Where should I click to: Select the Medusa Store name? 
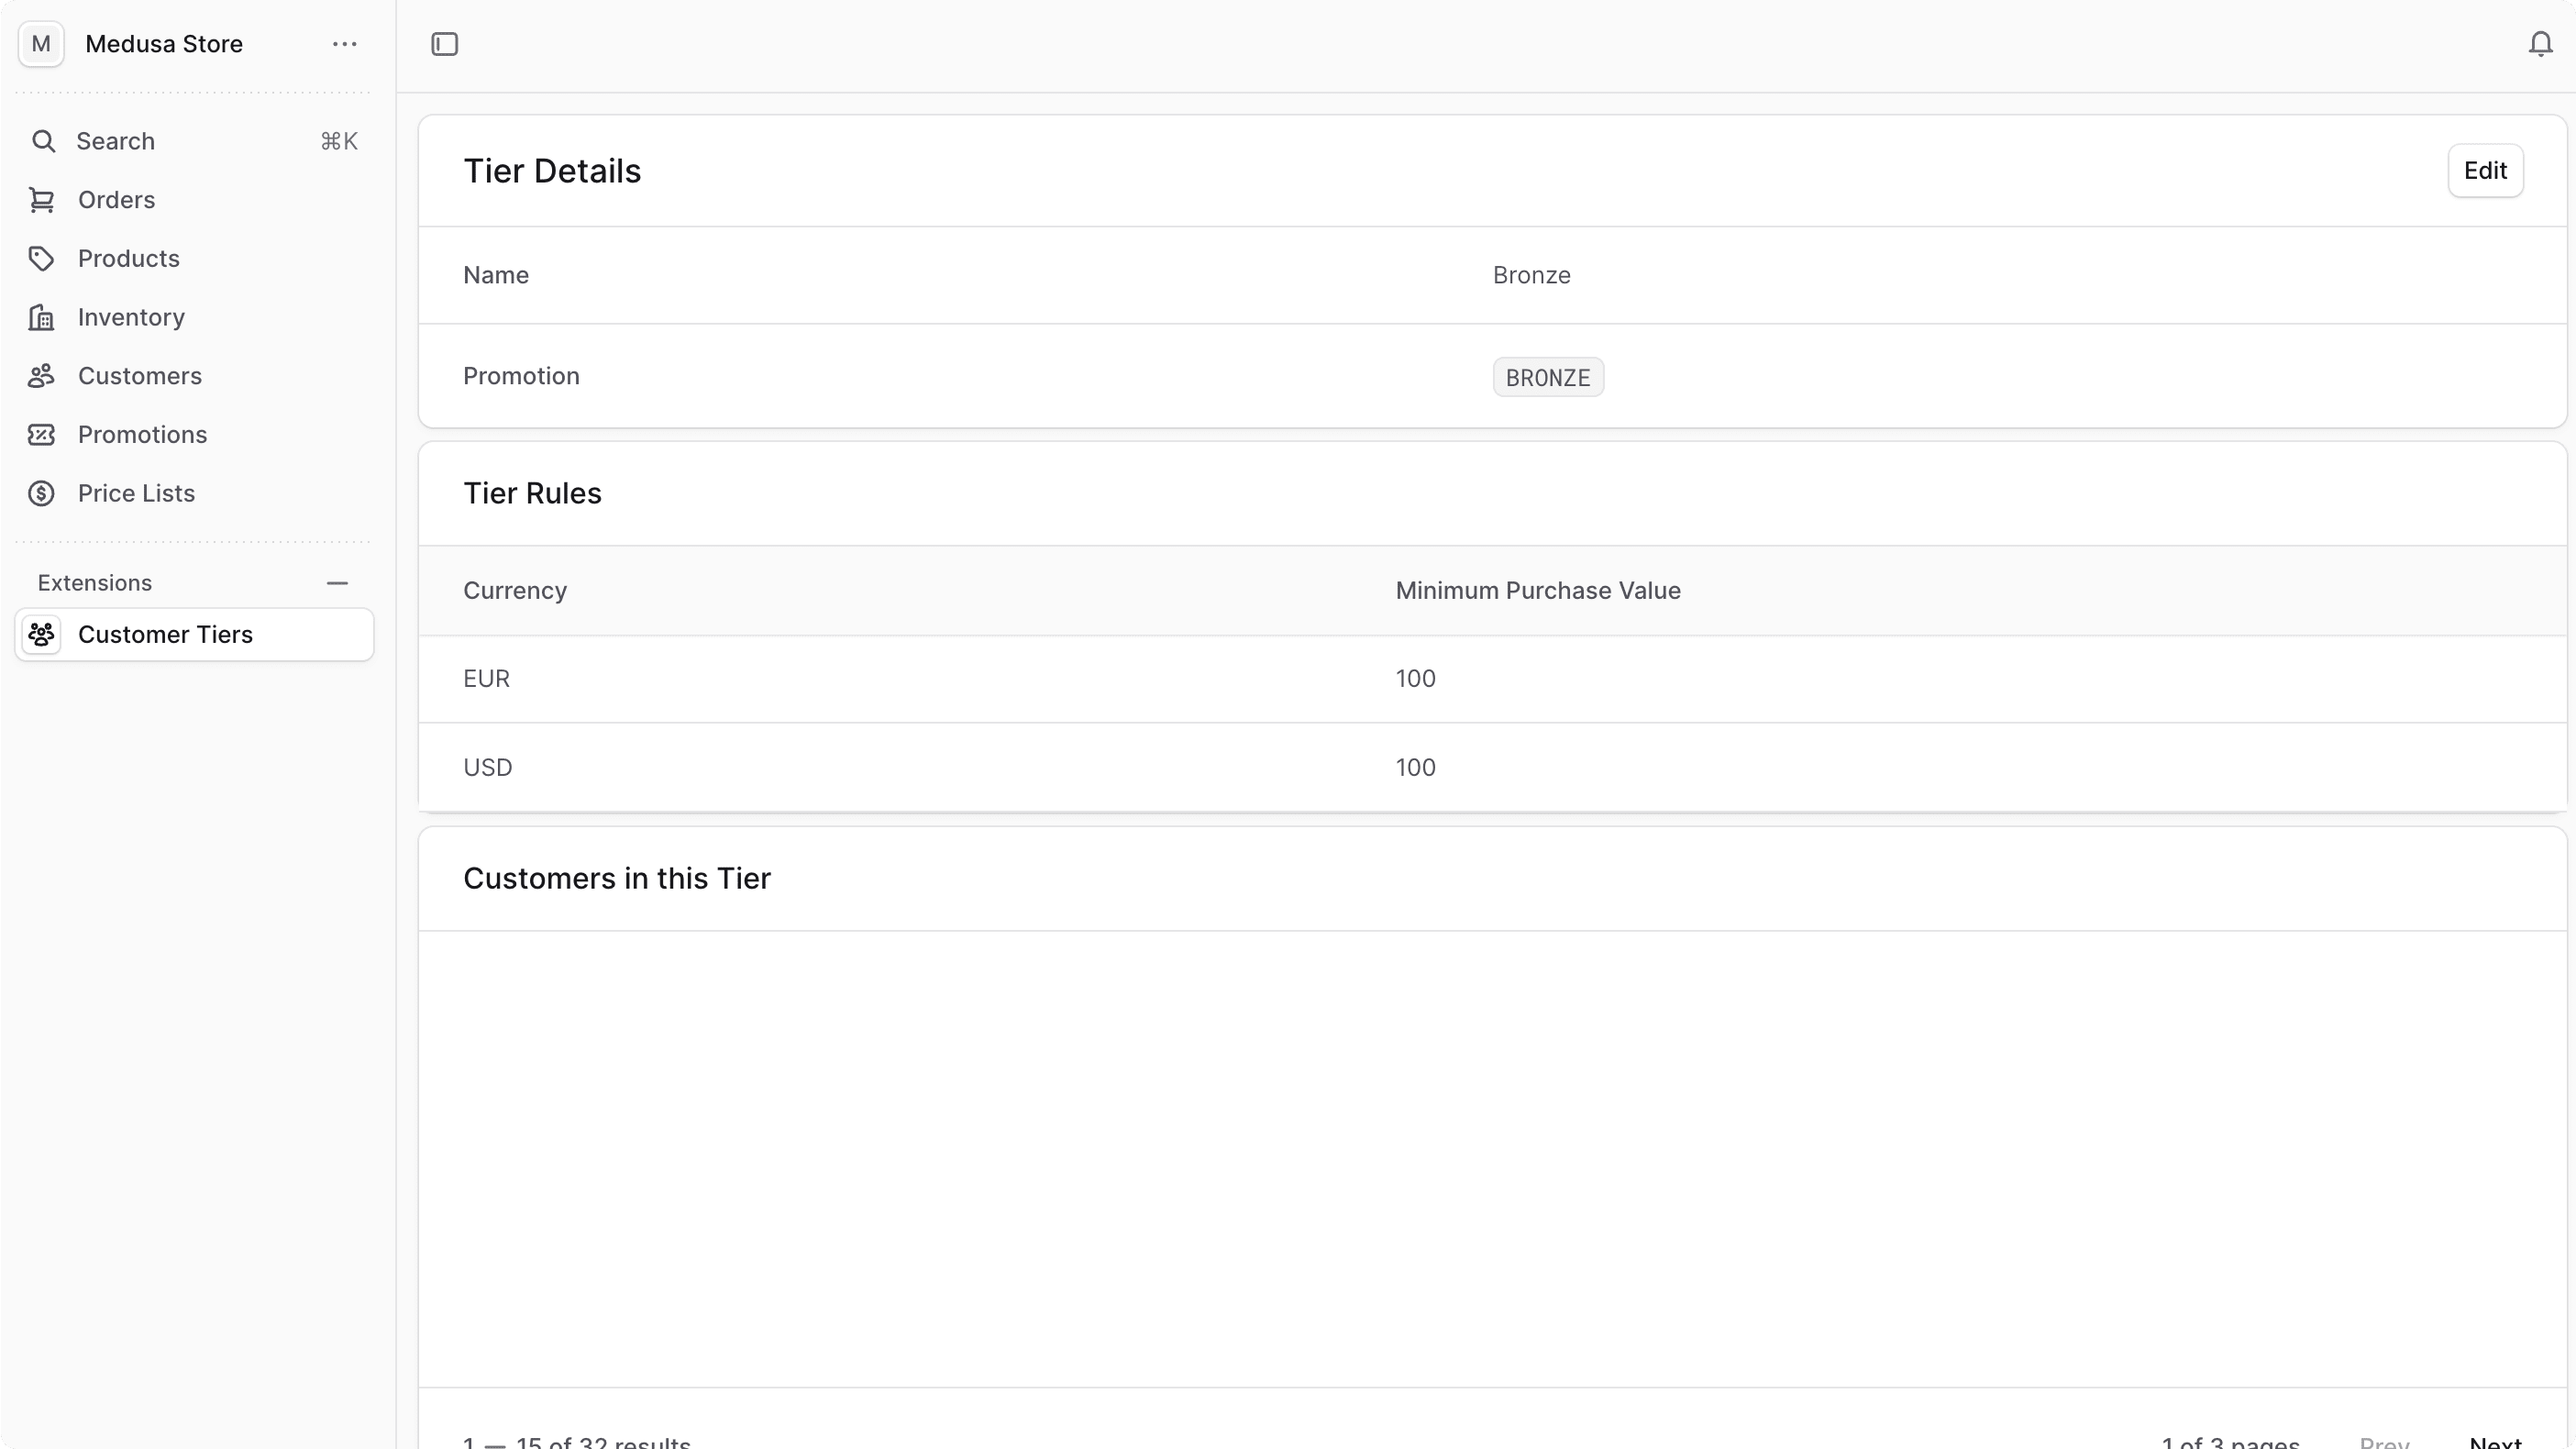click(x=163, y=44)
